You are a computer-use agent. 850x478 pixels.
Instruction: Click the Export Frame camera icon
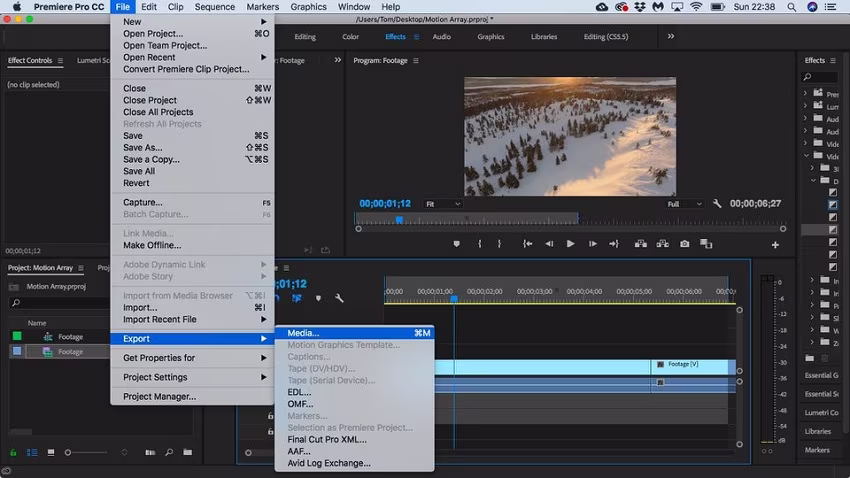coord(685,243)
